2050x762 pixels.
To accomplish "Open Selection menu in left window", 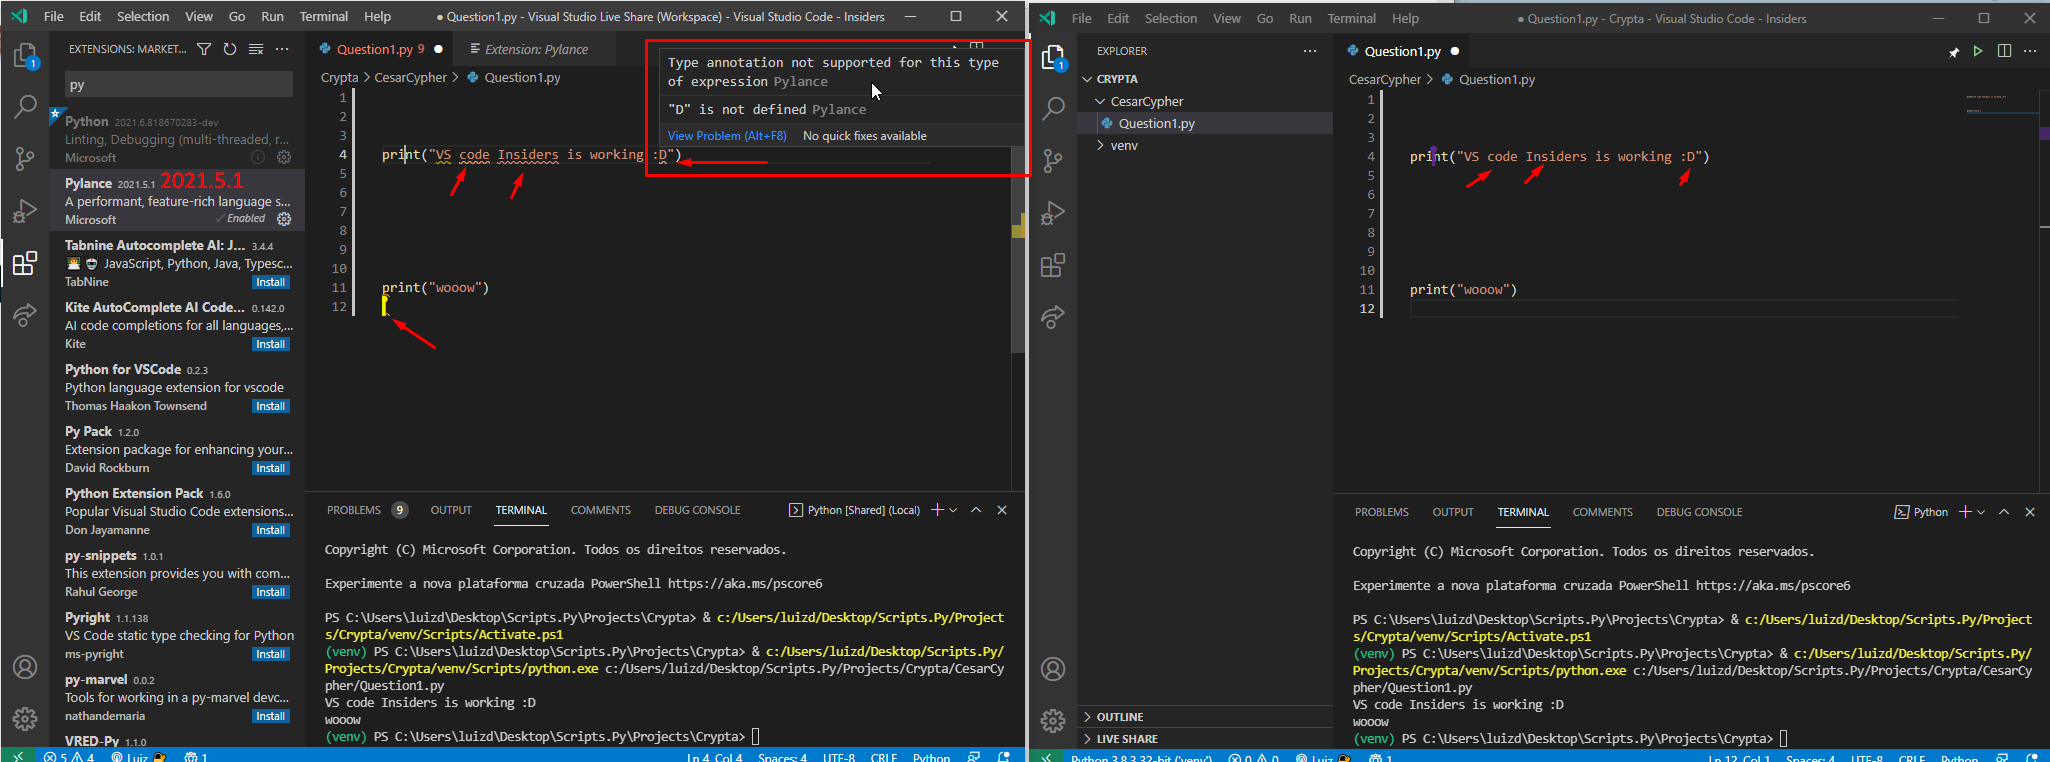I will 143,16.
